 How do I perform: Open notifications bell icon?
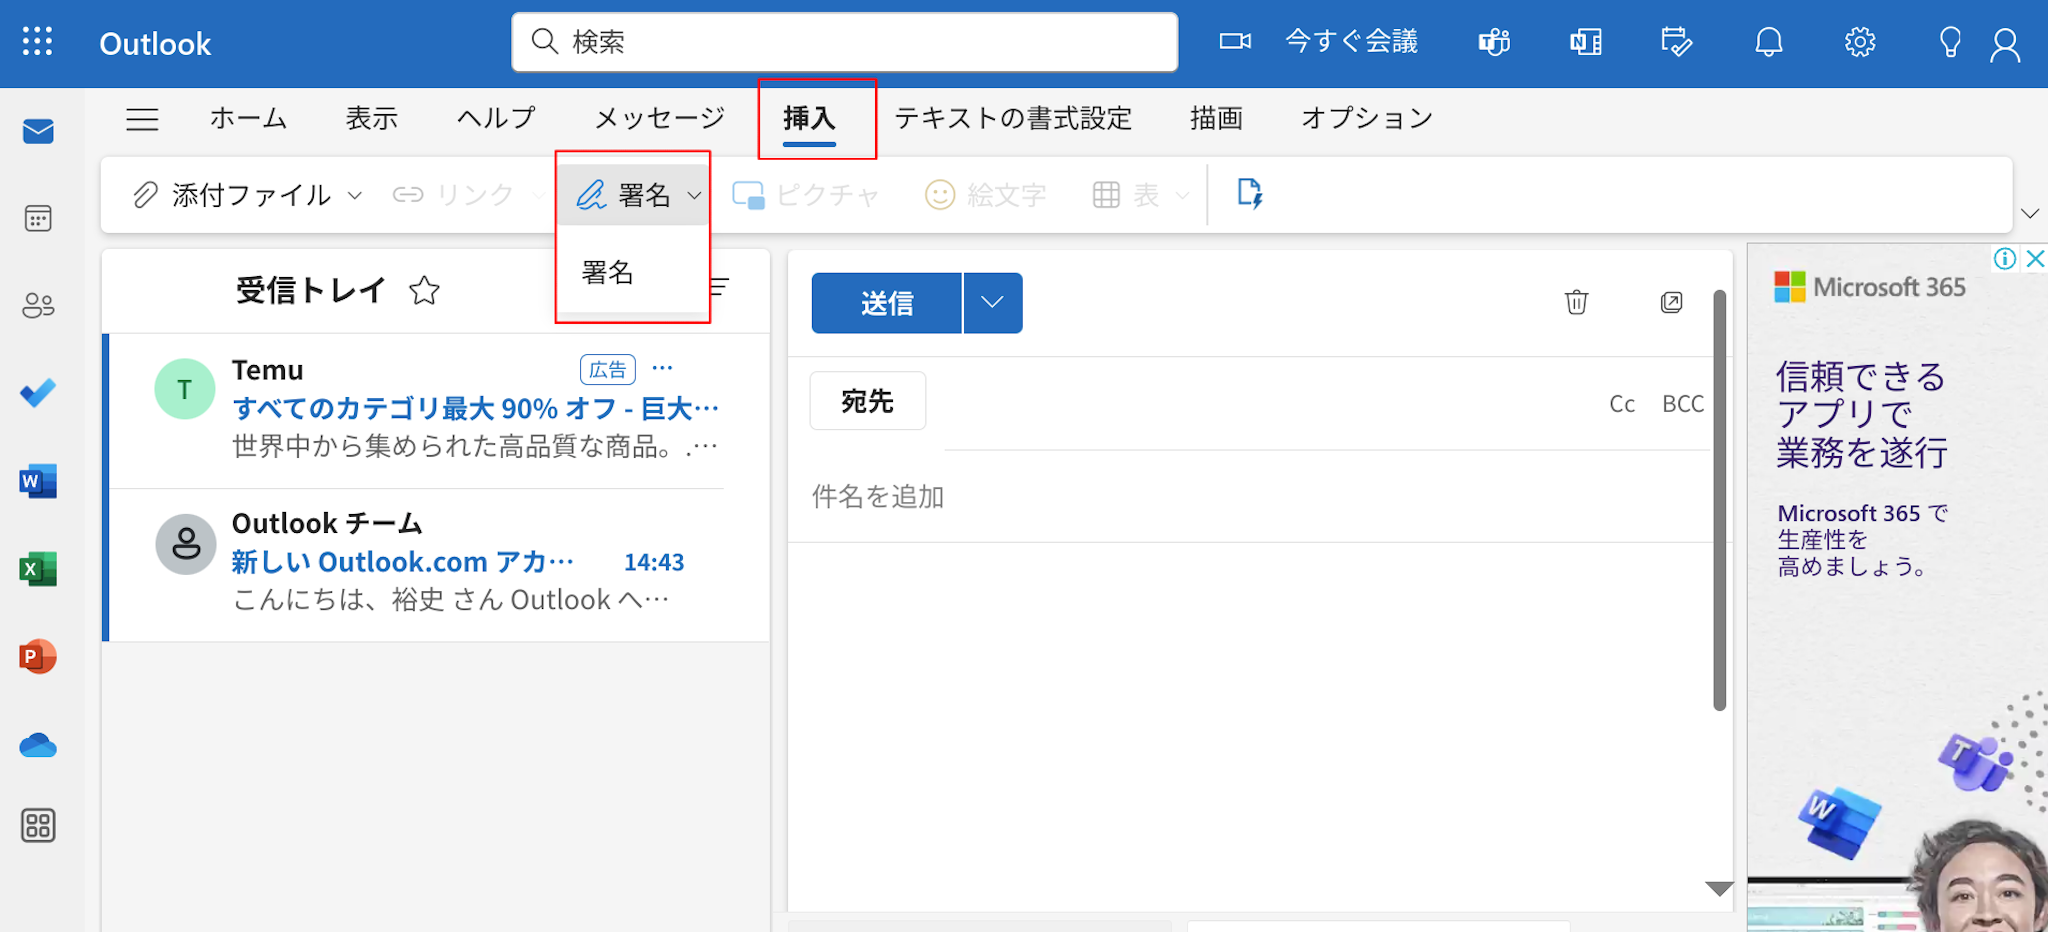click(1769, 42)
